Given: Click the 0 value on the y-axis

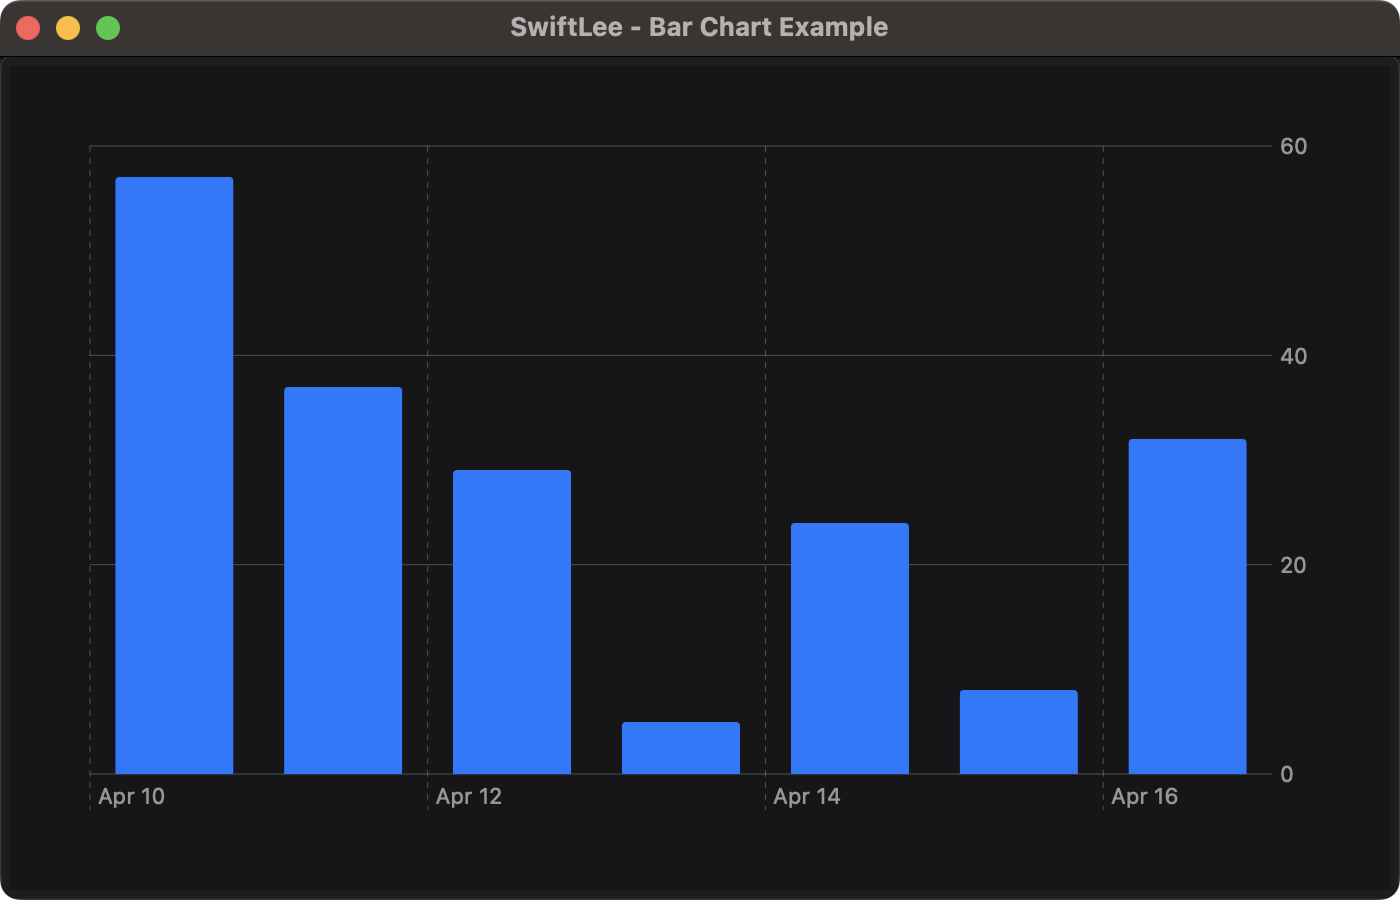Looking at the screenshot, I should coord(1287,774).
